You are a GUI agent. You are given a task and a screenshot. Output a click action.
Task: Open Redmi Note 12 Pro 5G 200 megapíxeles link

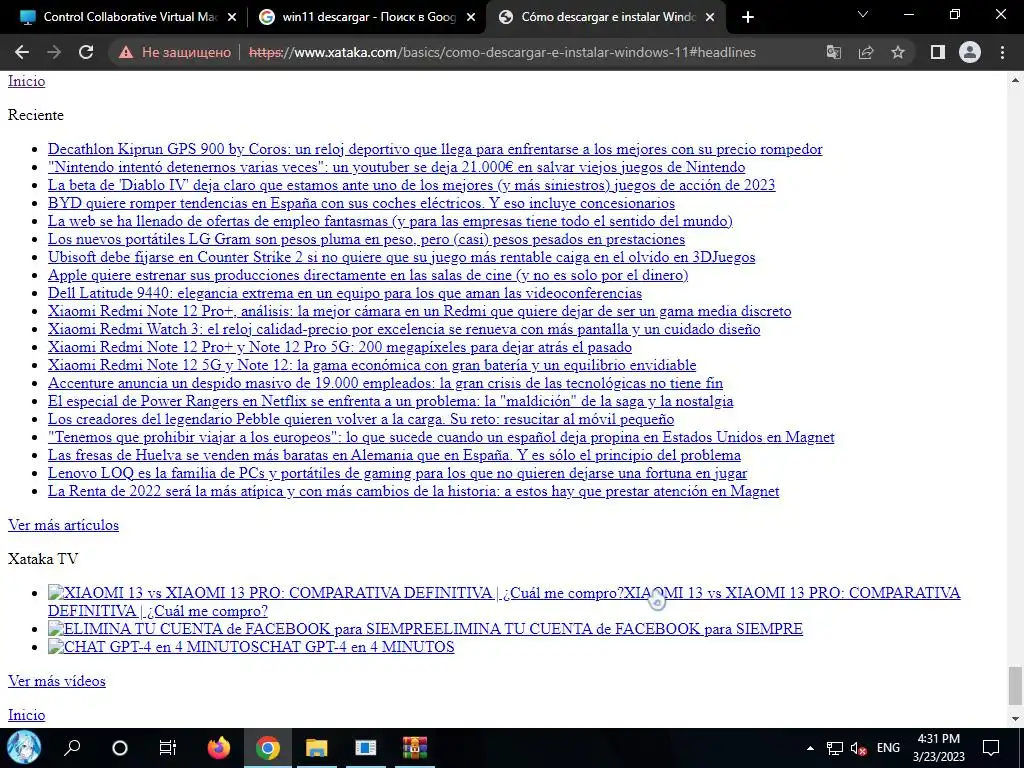click(340, 347)
